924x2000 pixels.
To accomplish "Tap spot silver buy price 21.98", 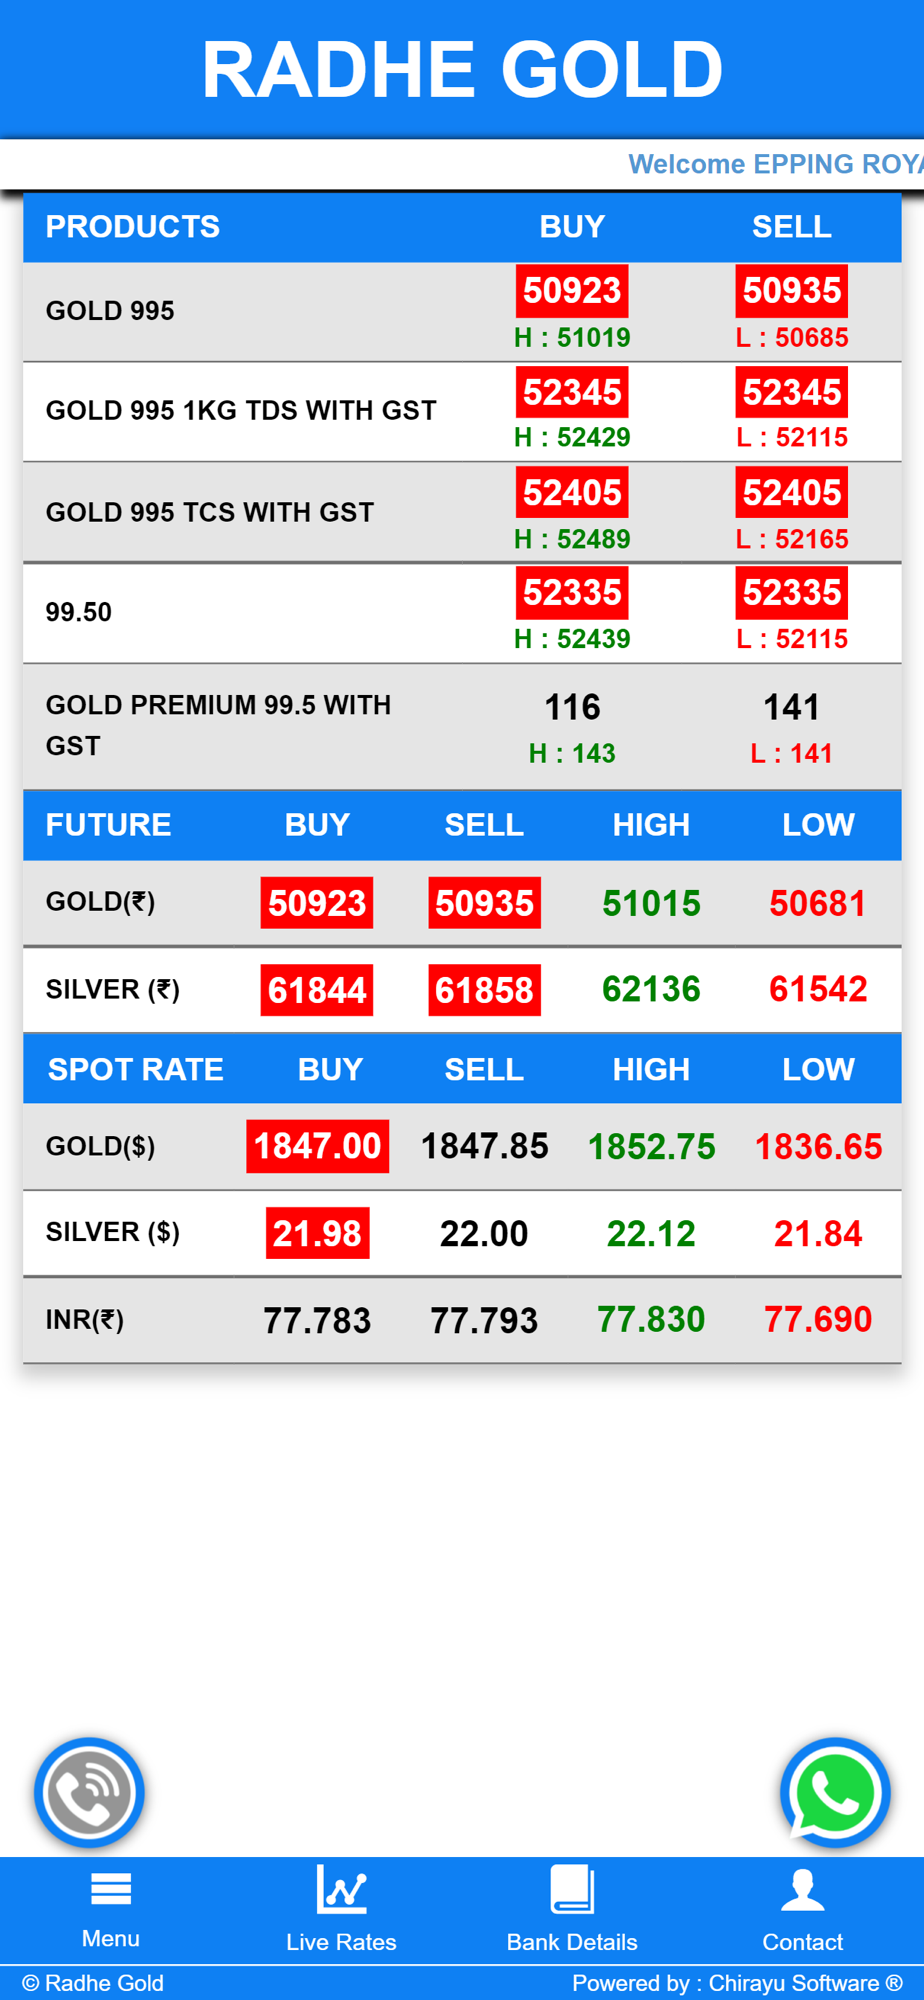I will (x=317, y=1233).
